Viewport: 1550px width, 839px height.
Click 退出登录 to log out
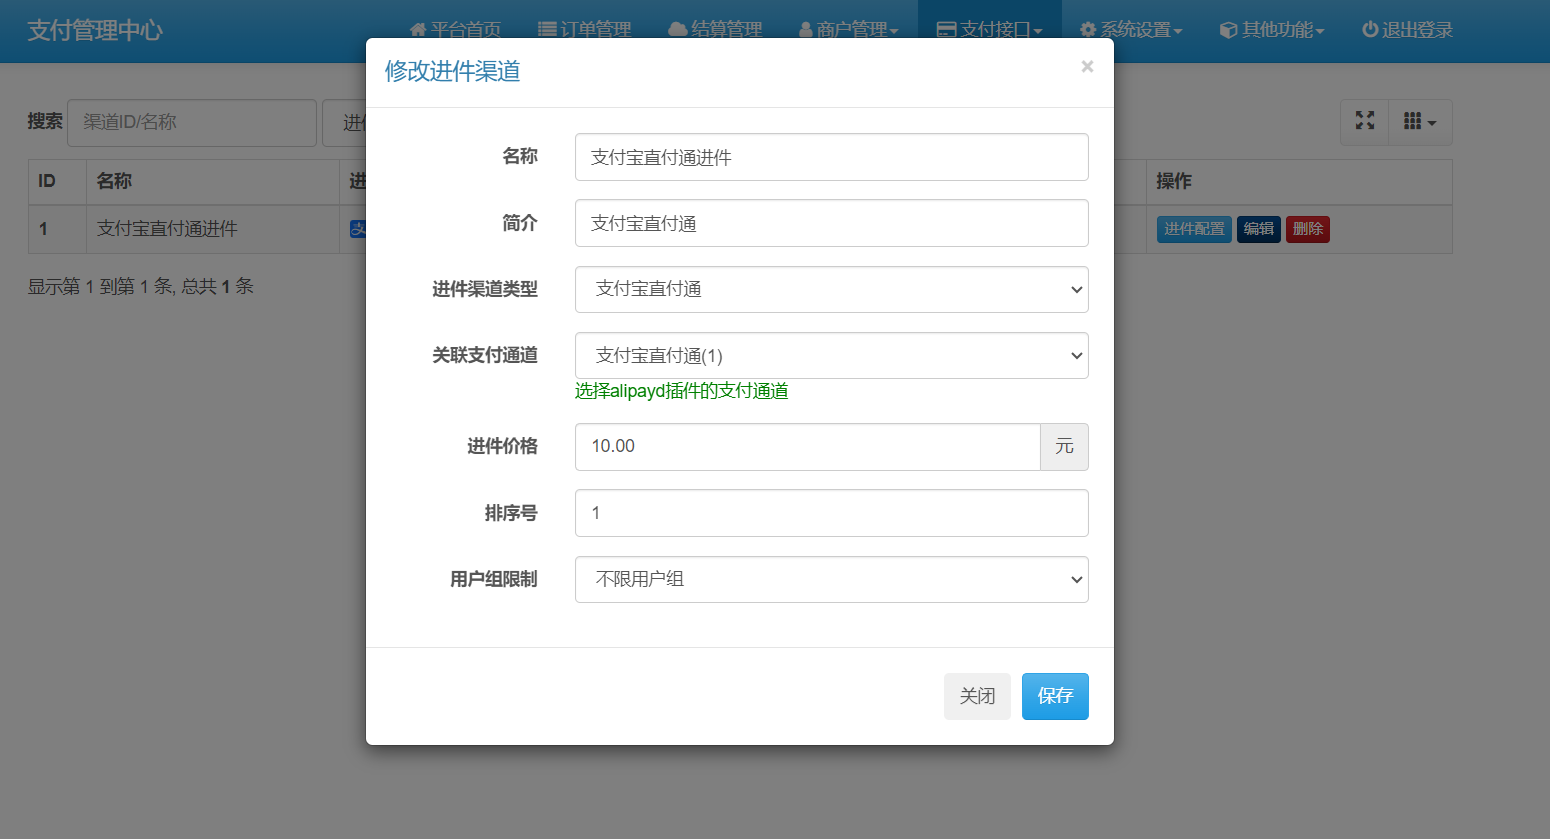pos(1407,30)
